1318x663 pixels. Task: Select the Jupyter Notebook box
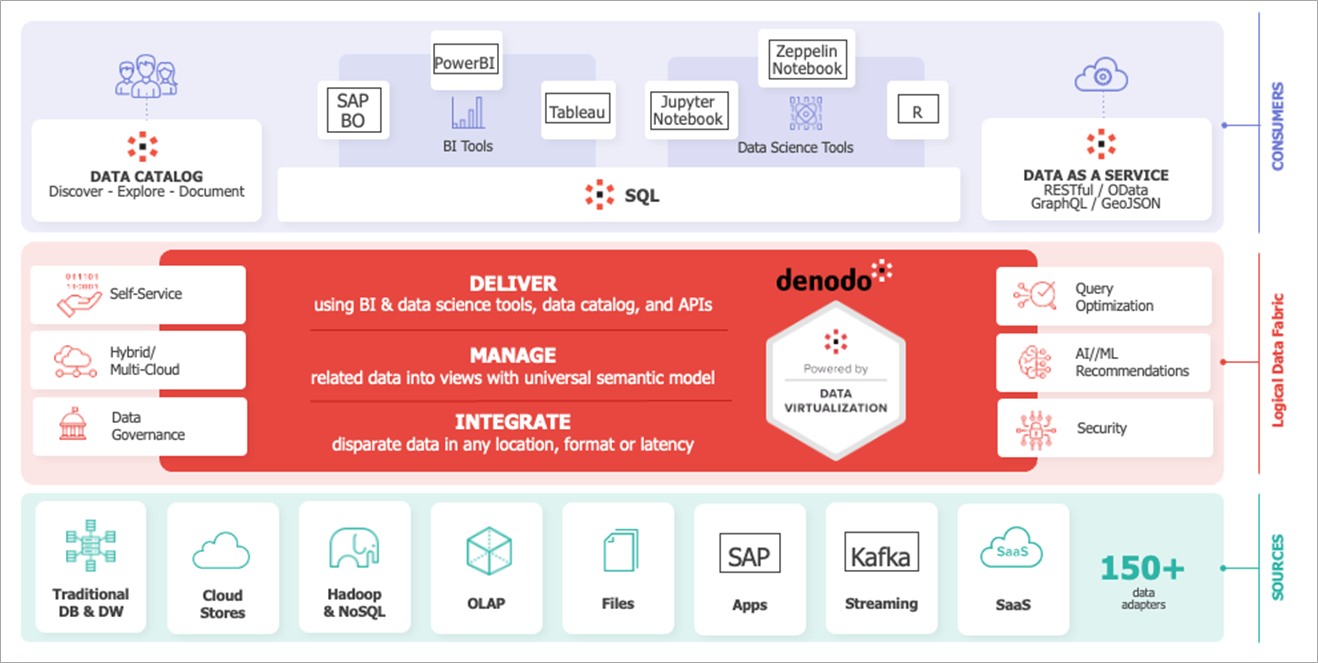[x=688, y=110]
